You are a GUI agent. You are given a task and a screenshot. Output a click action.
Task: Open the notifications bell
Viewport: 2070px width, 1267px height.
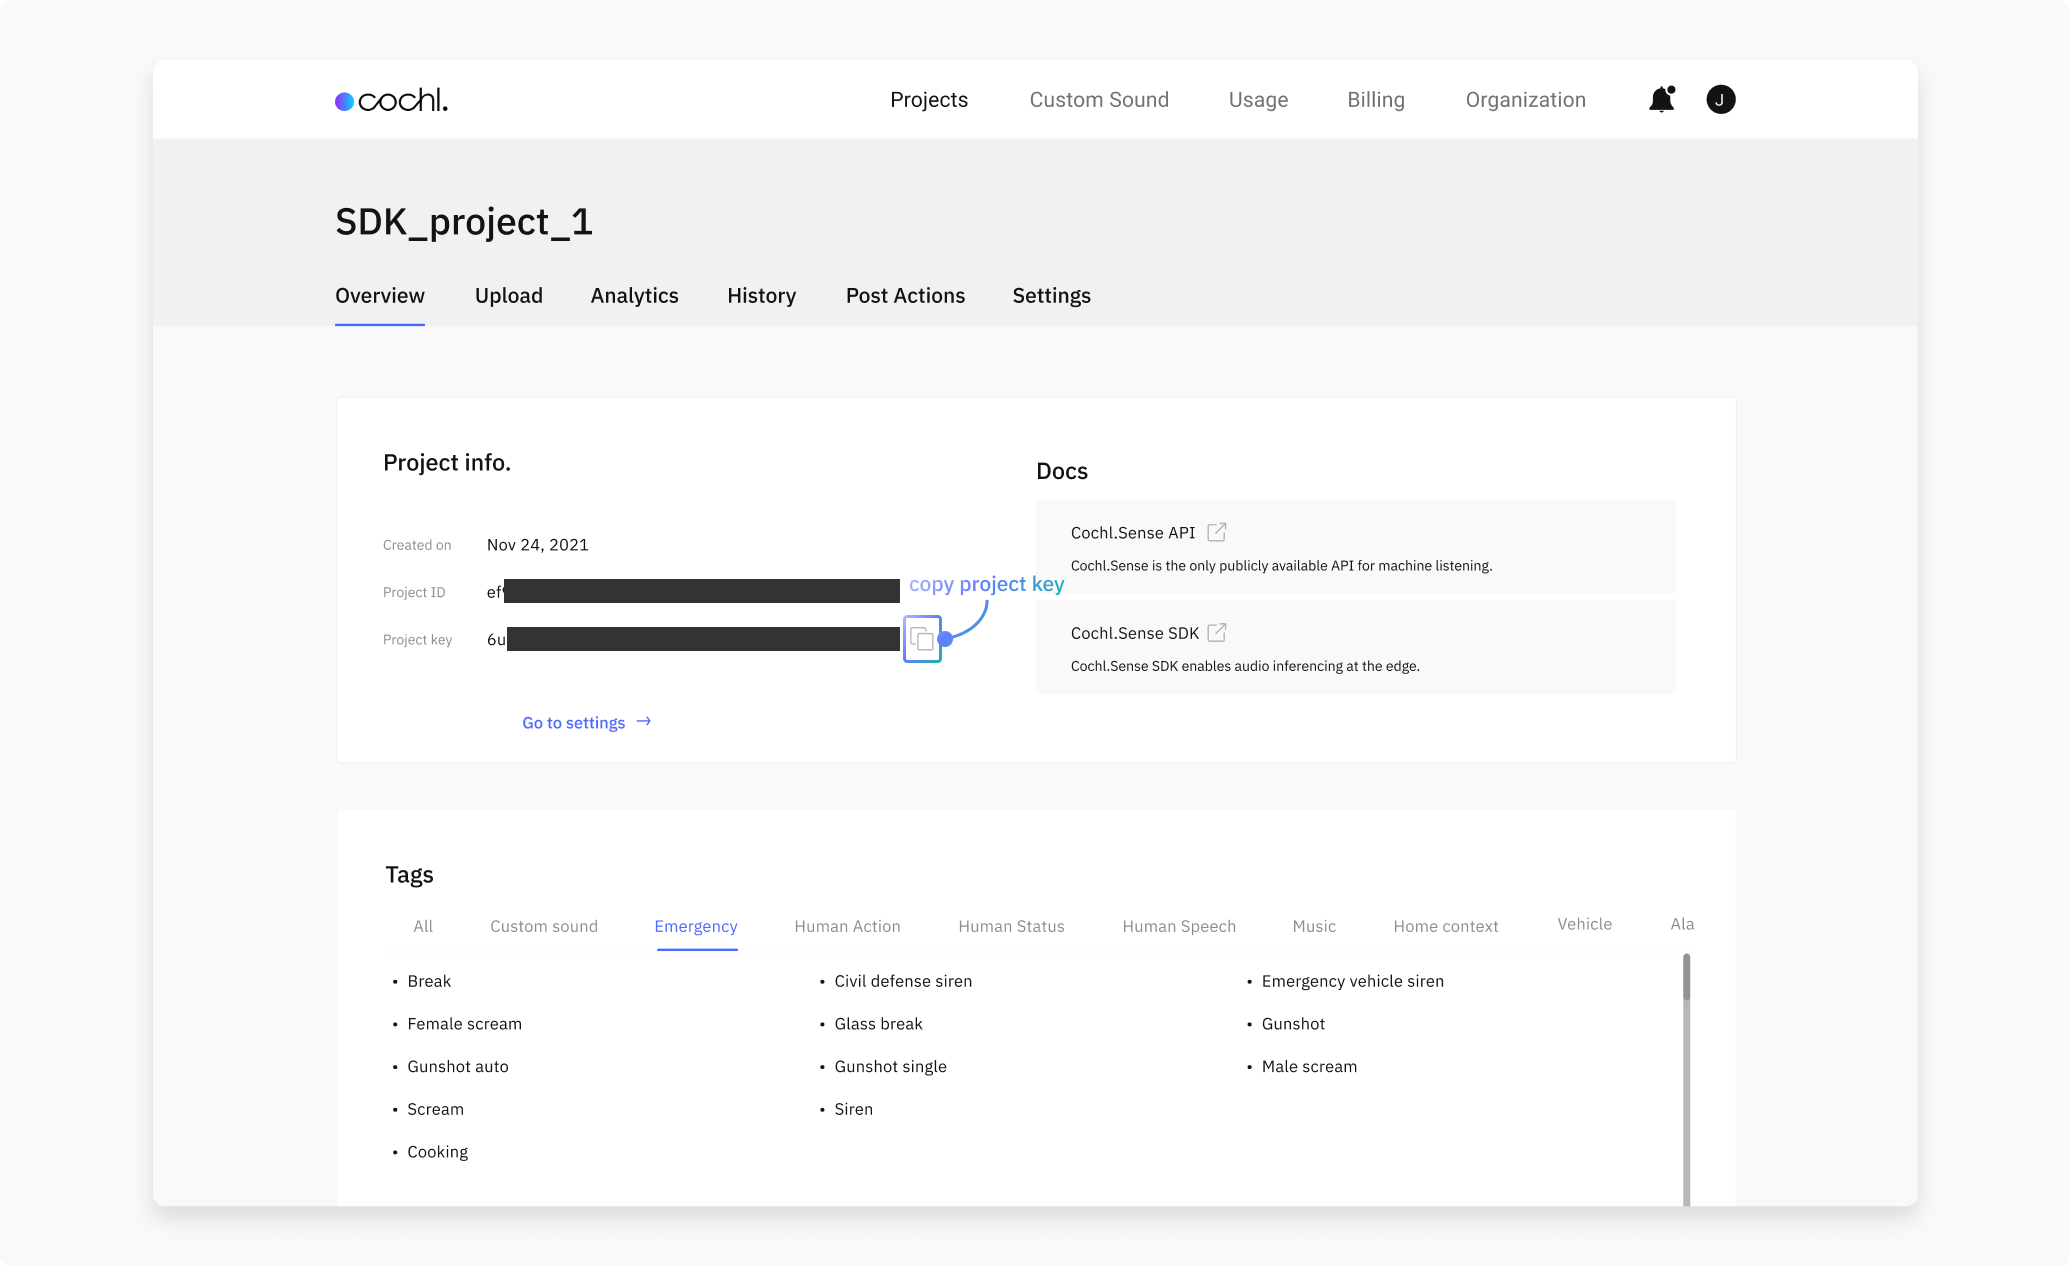pos(1662,99)
